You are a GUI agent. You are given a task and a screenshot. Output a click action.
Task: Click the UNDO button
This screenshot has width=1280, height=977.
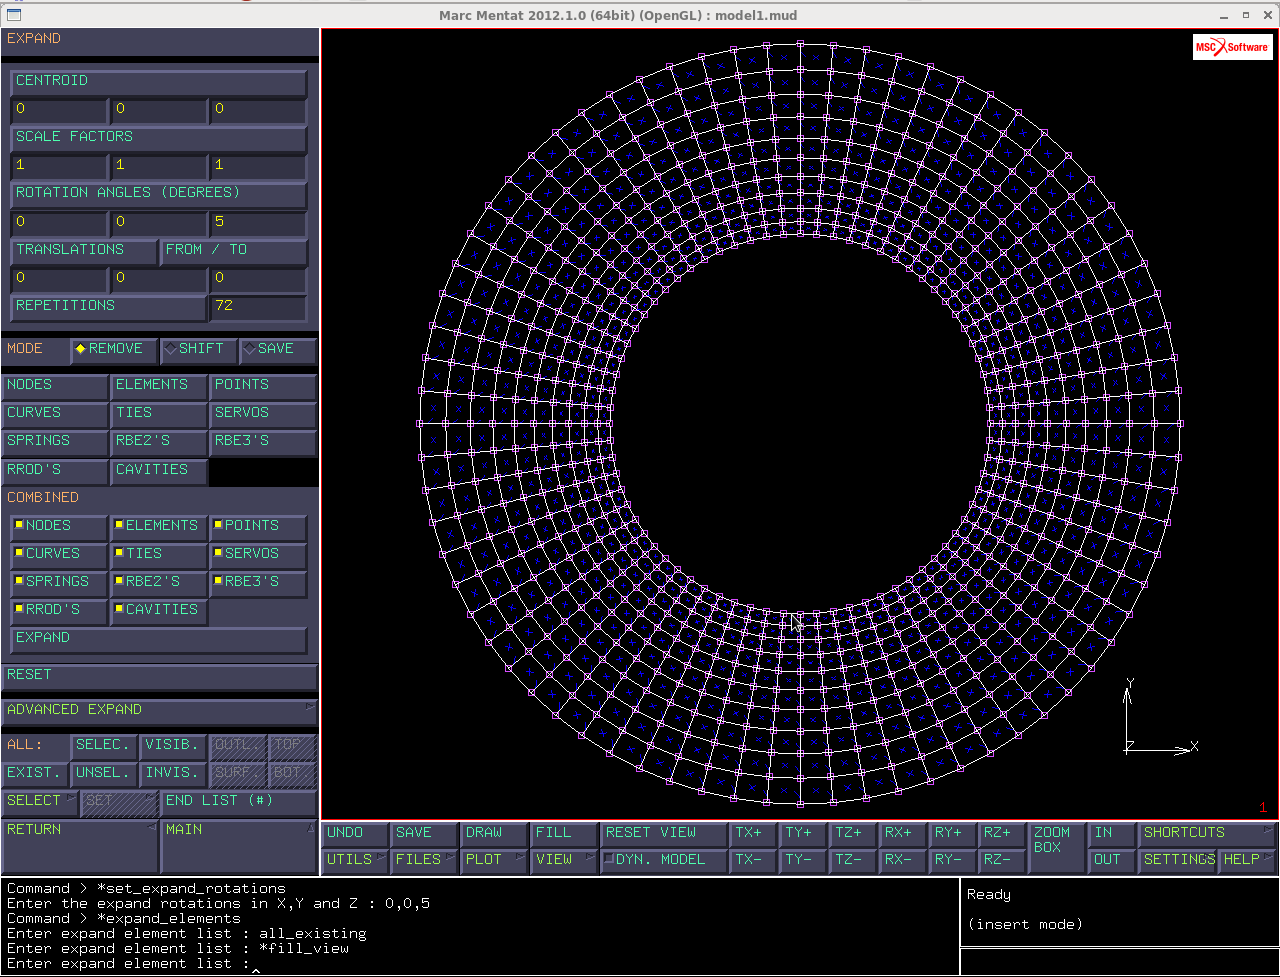pos(356,833)
